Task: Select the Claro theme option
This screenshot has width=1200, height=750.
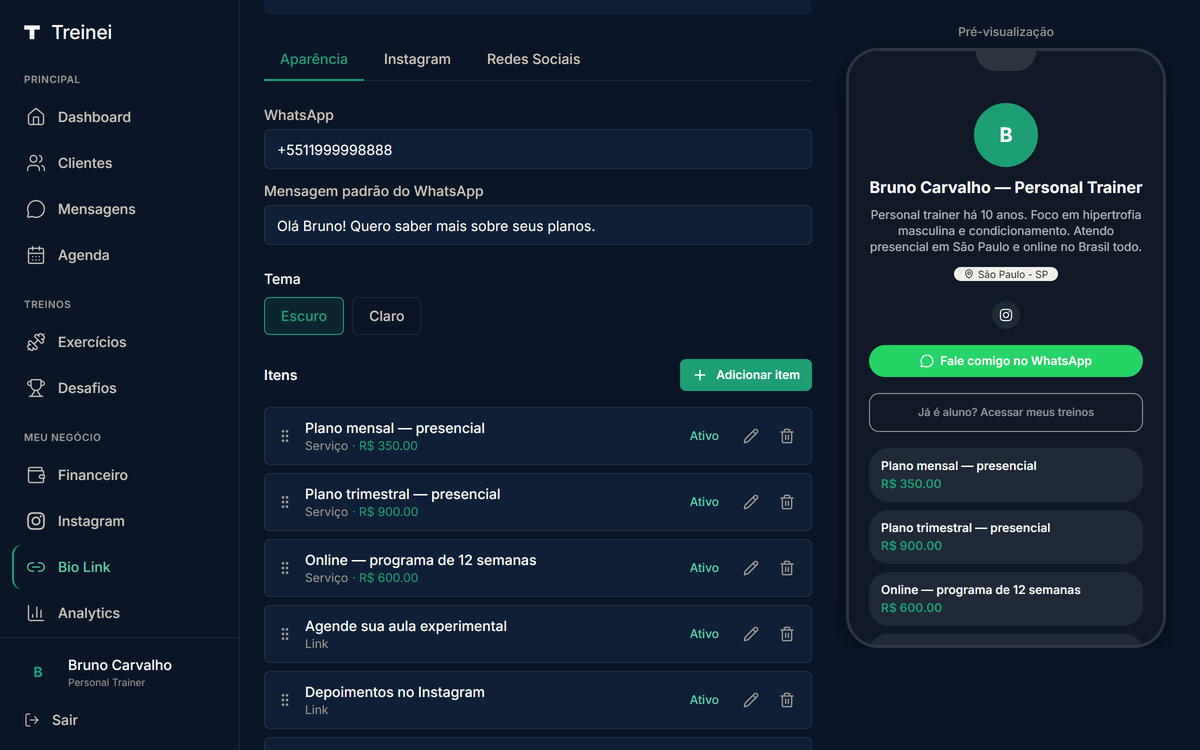Action: 386,316
